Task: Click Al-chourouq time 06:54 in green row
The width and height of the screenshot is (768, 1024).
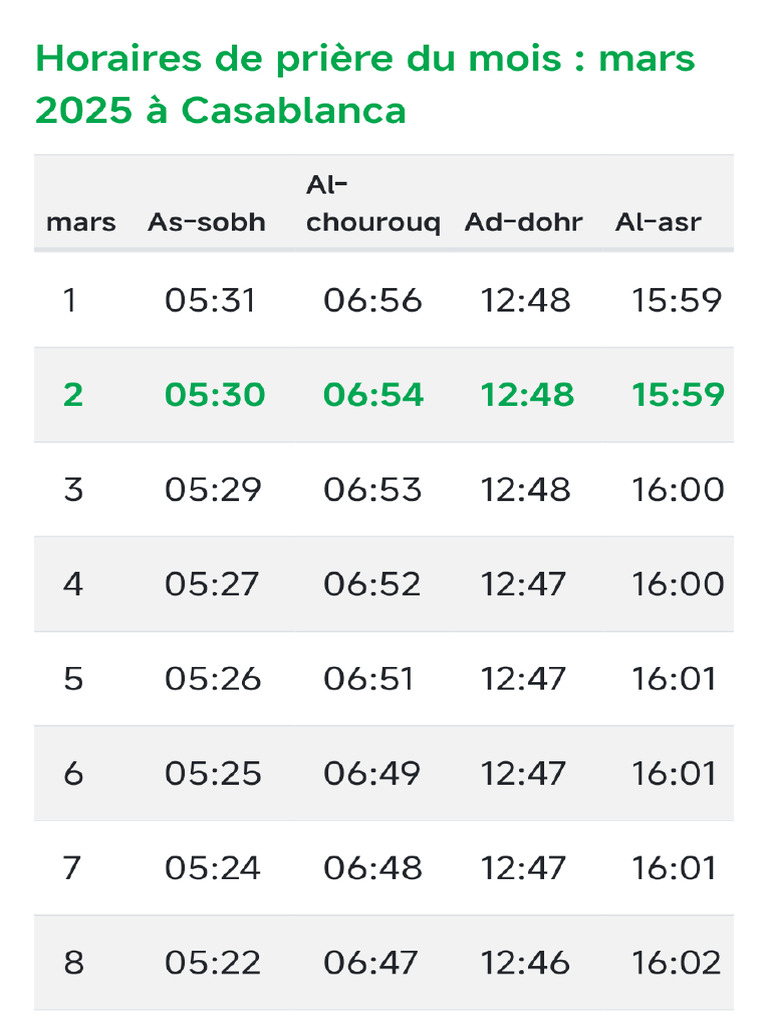Action: pos(373,395)
